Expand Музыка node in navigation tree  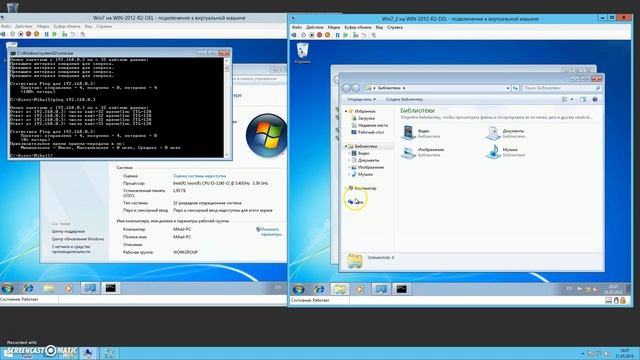point(349,174)
